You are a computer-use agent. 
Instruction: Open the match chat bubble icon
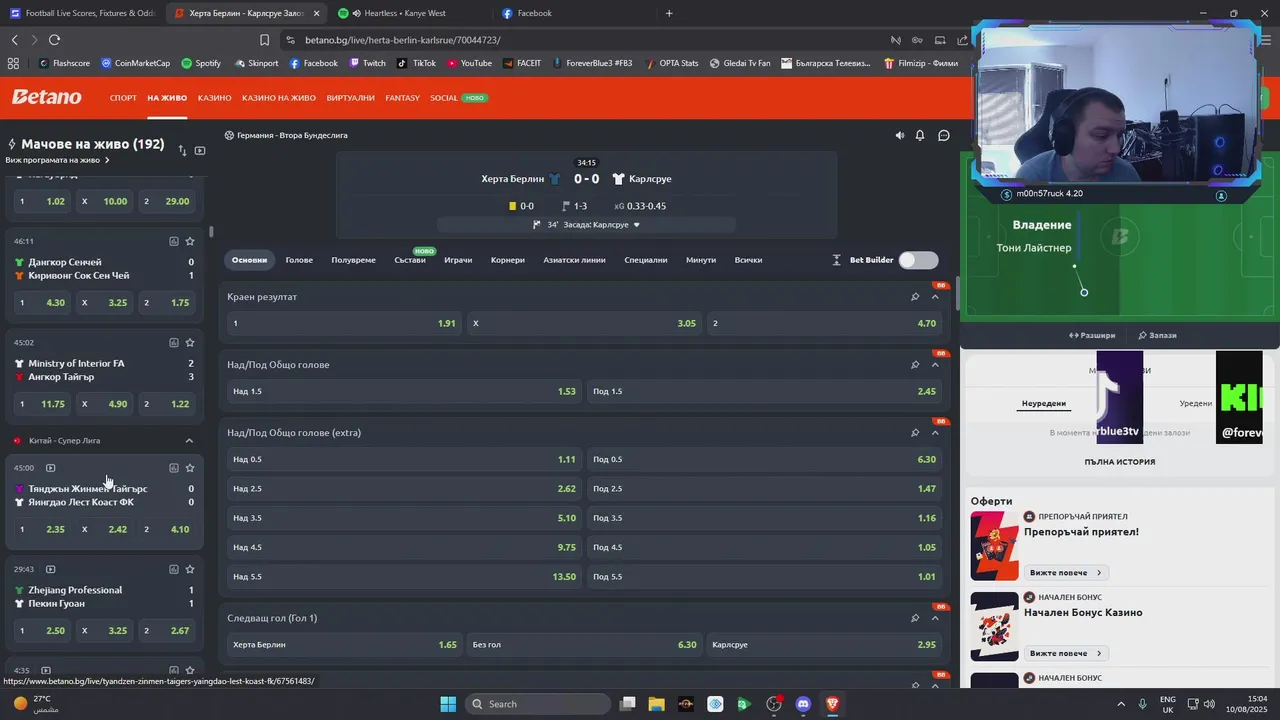943,135
